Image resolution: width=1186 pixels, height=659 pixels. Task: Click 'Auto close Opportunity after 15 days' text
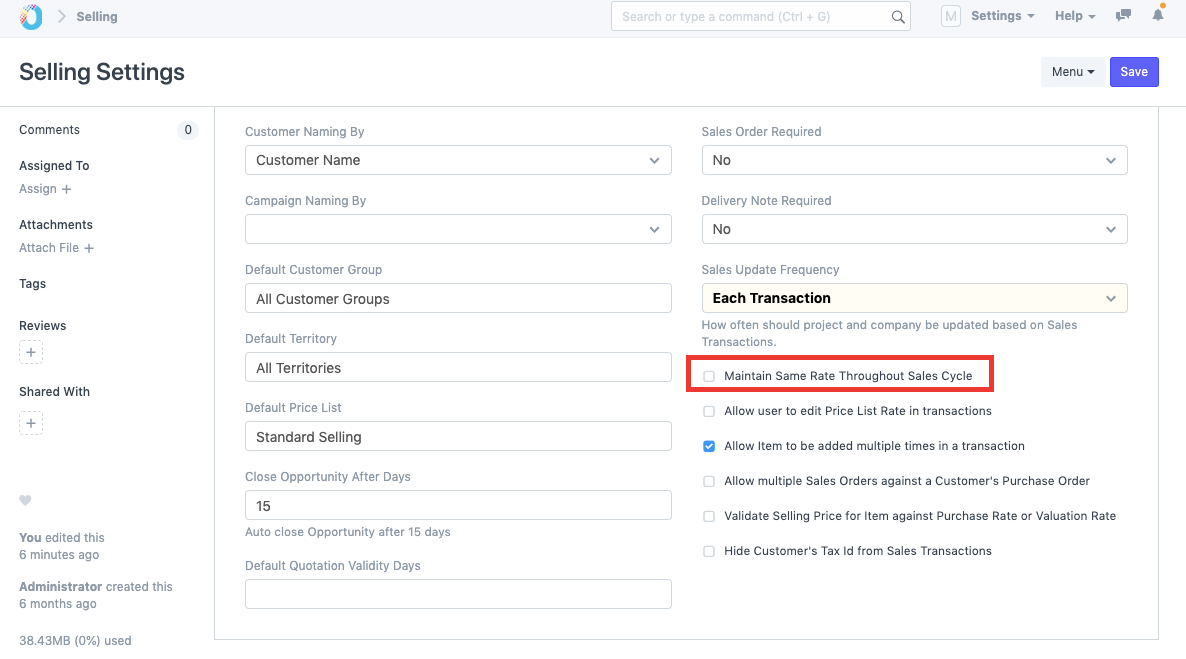348,532
